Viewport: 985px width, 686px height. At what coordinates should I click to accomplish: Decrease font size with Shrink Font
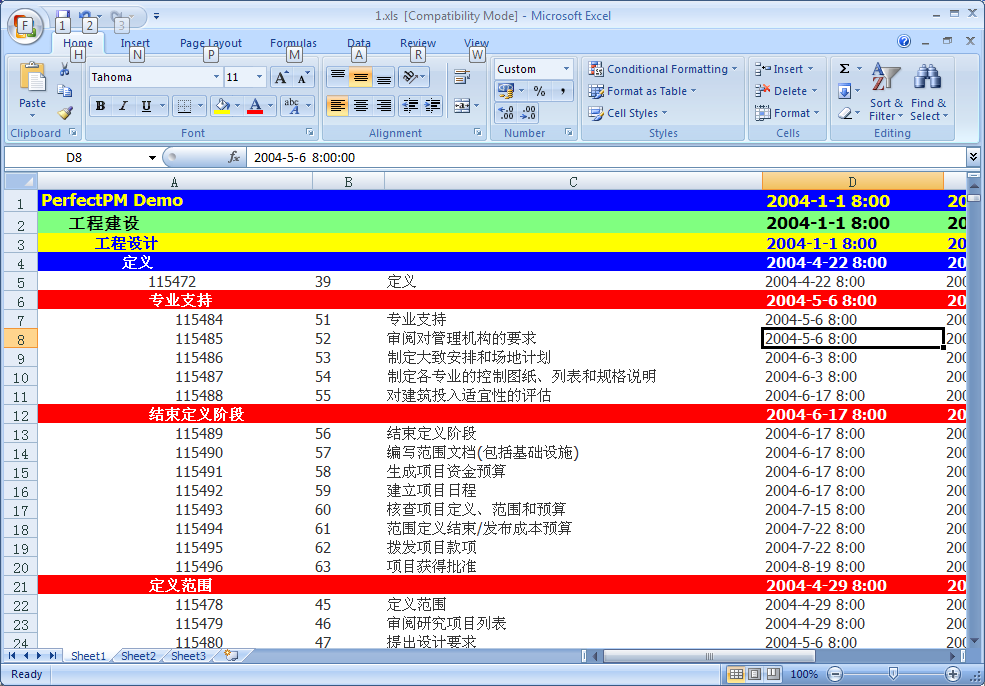[303, 77]
